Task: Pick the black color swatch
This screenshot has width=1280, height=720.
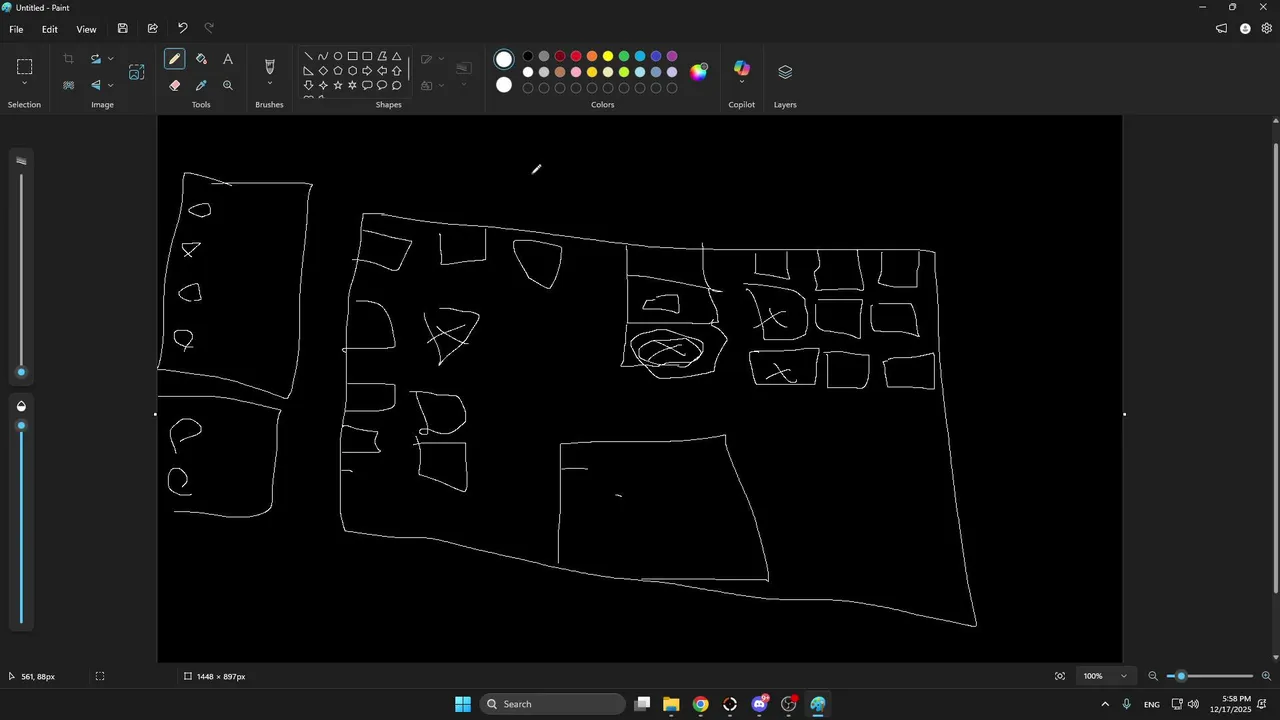Action: click(x=528, y=56)
